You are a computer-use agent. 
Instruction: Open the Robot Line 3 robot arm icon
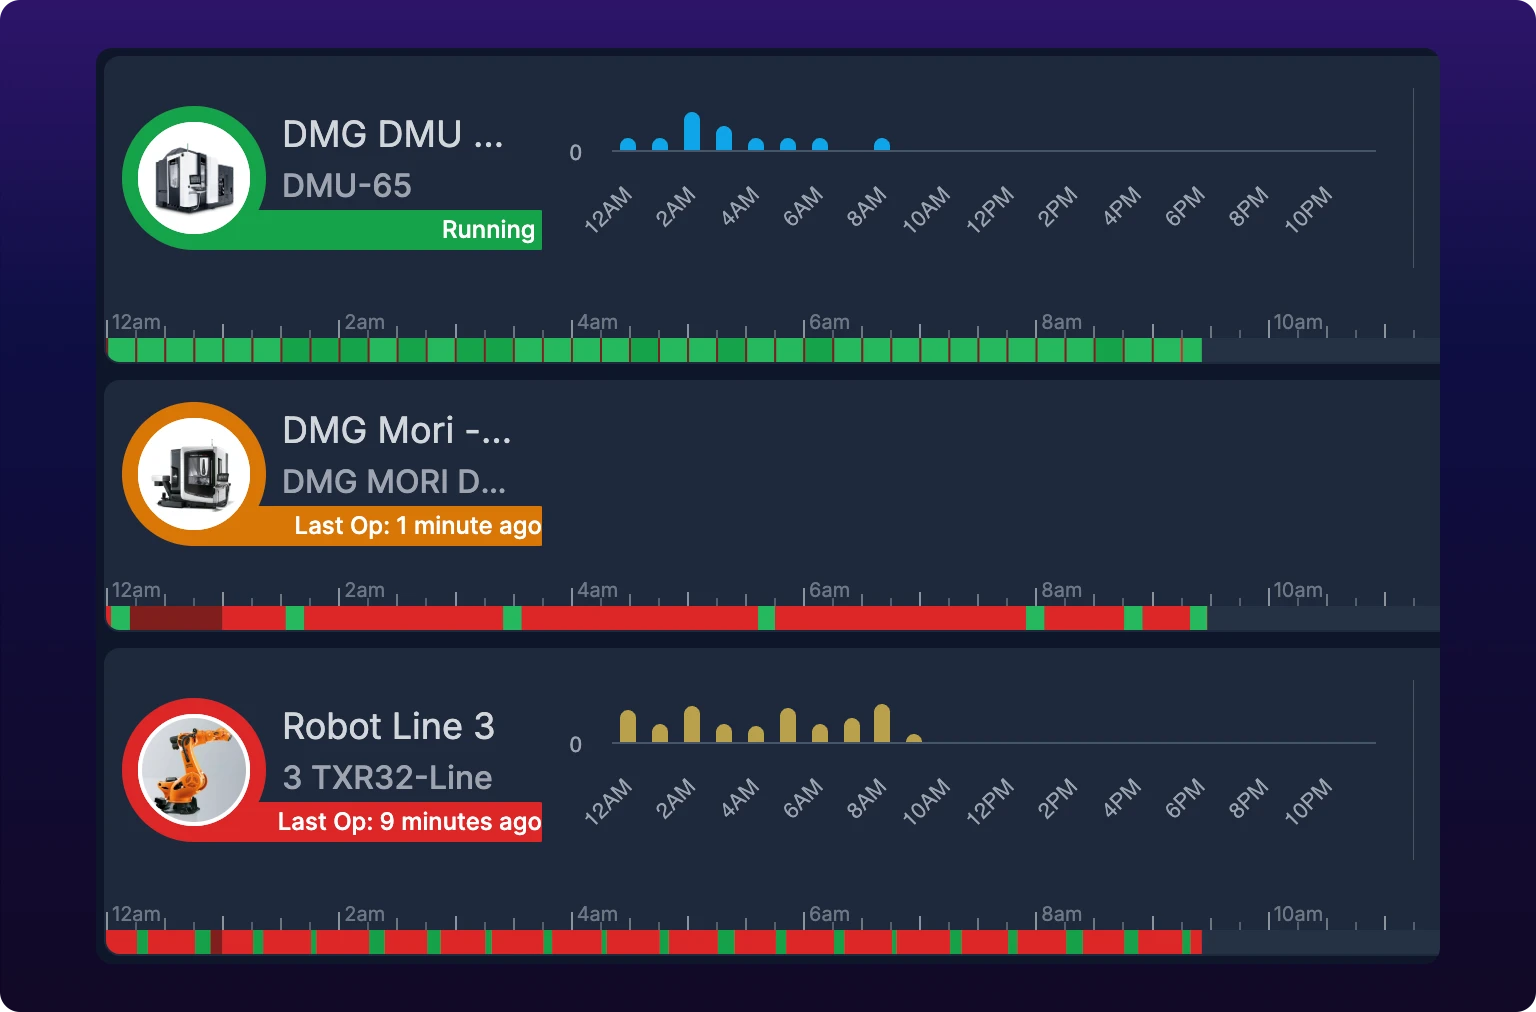[x=194, y=770]
